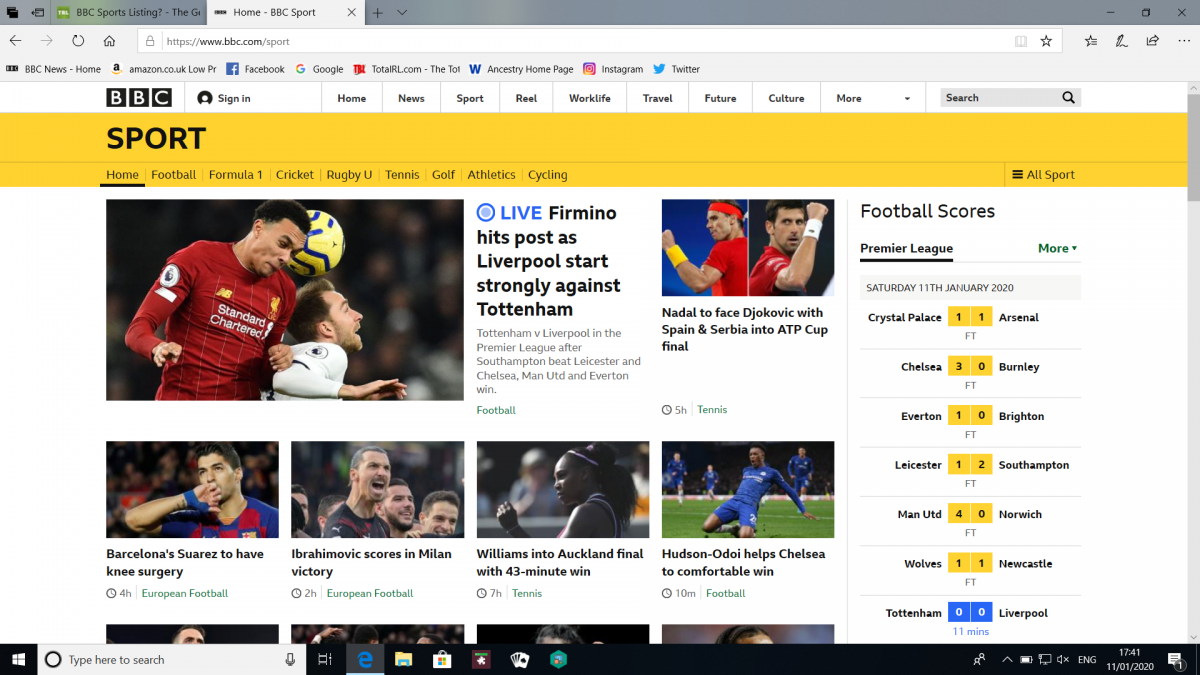Open Hudson-Odoi helps Chelsea article

[x=743, y=562]
